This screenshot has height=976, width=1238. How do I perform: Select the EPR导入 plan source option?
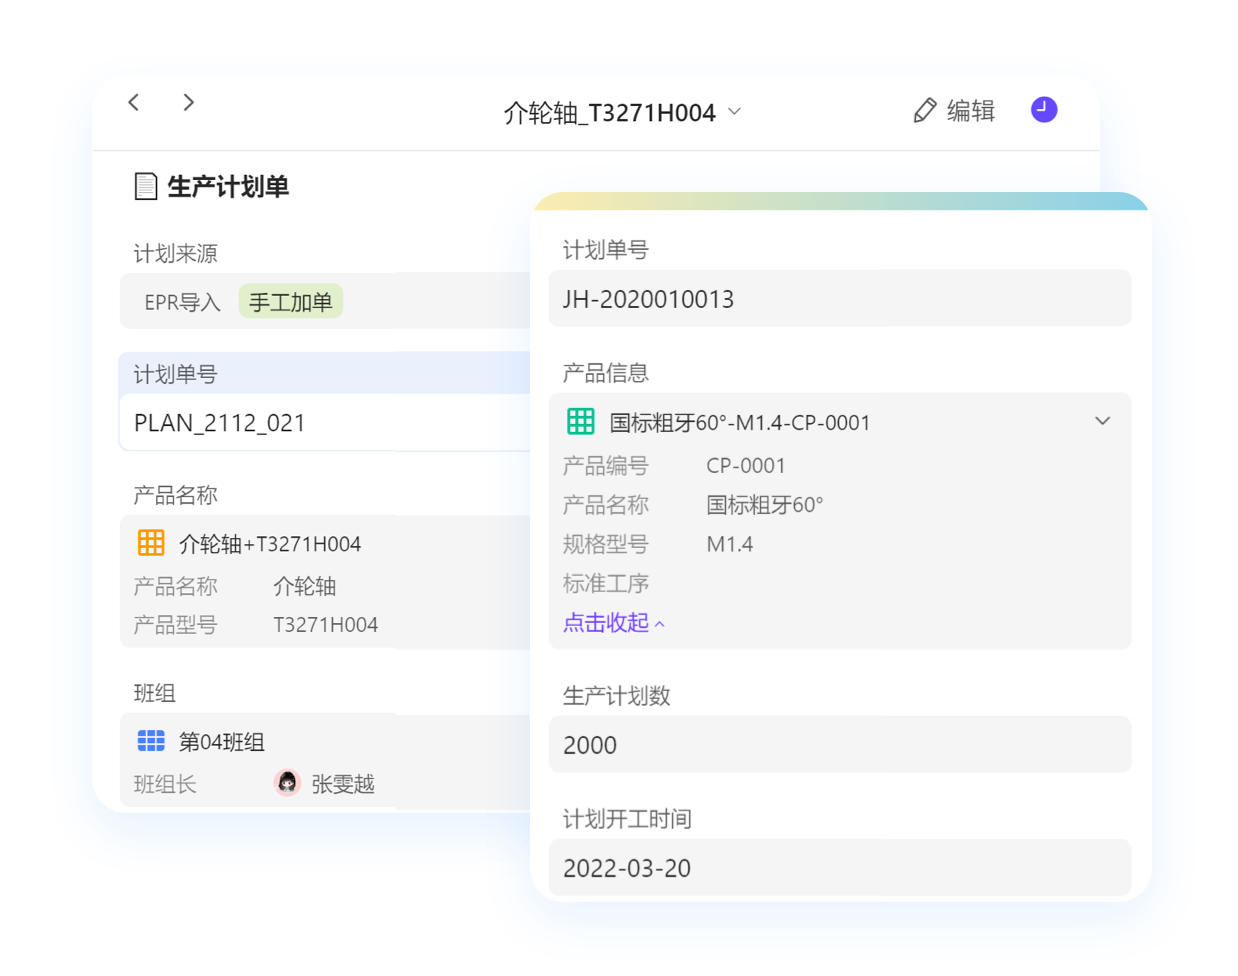(x=182, y=302)
